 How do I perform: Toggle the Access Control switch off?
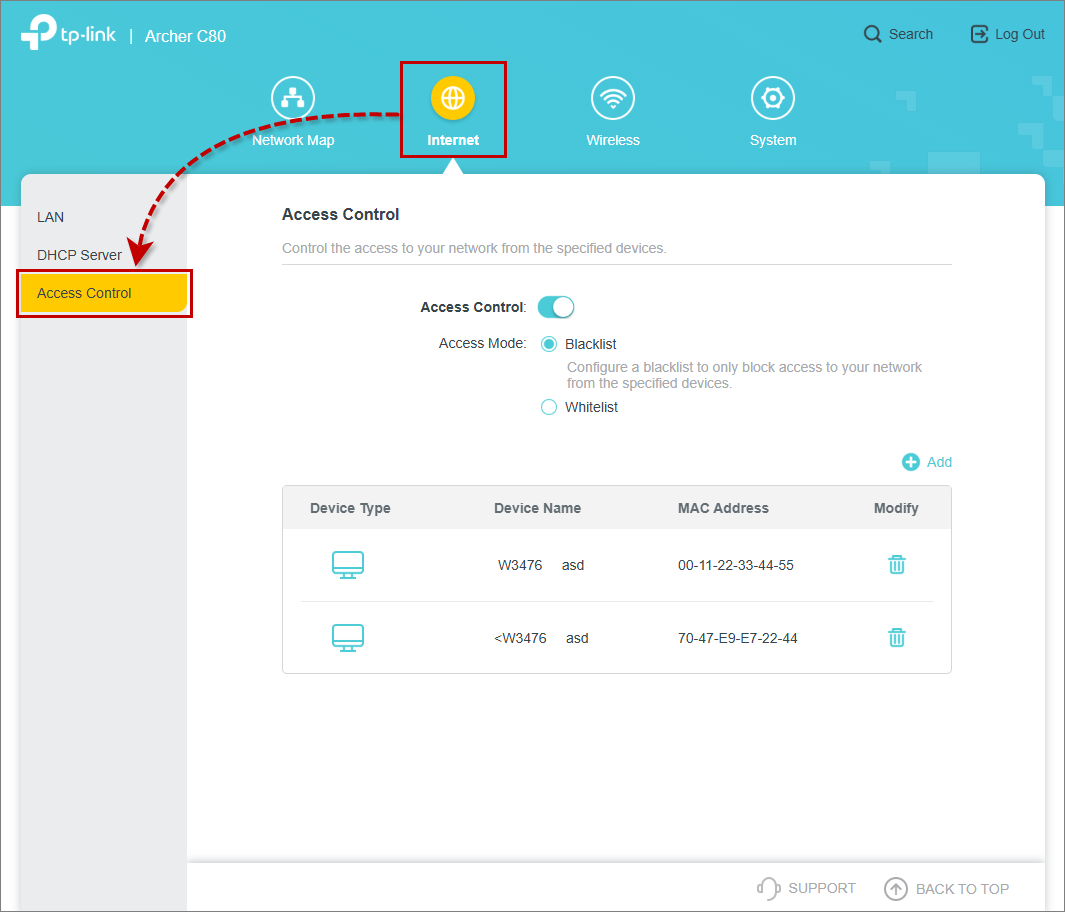556,307
